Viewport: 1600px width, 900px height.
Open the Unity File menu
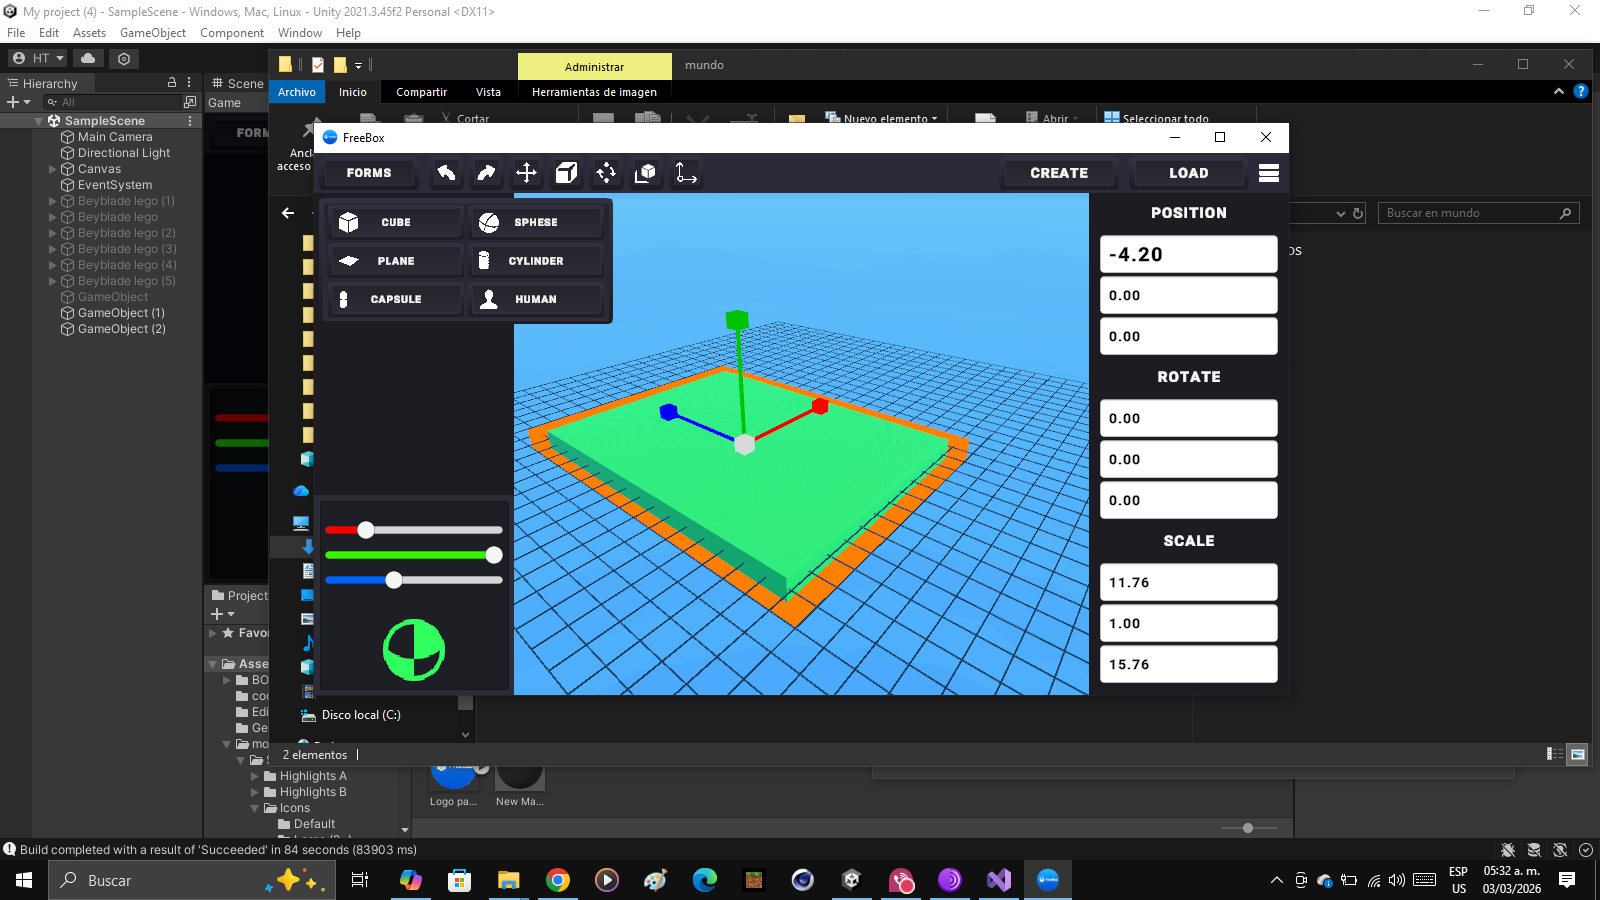pos(16,33)
